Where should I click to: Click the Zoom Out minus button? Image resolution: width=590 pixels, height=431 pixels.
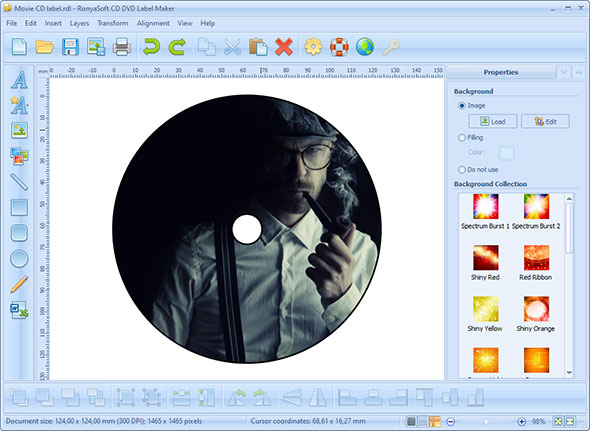pos(451,421)
